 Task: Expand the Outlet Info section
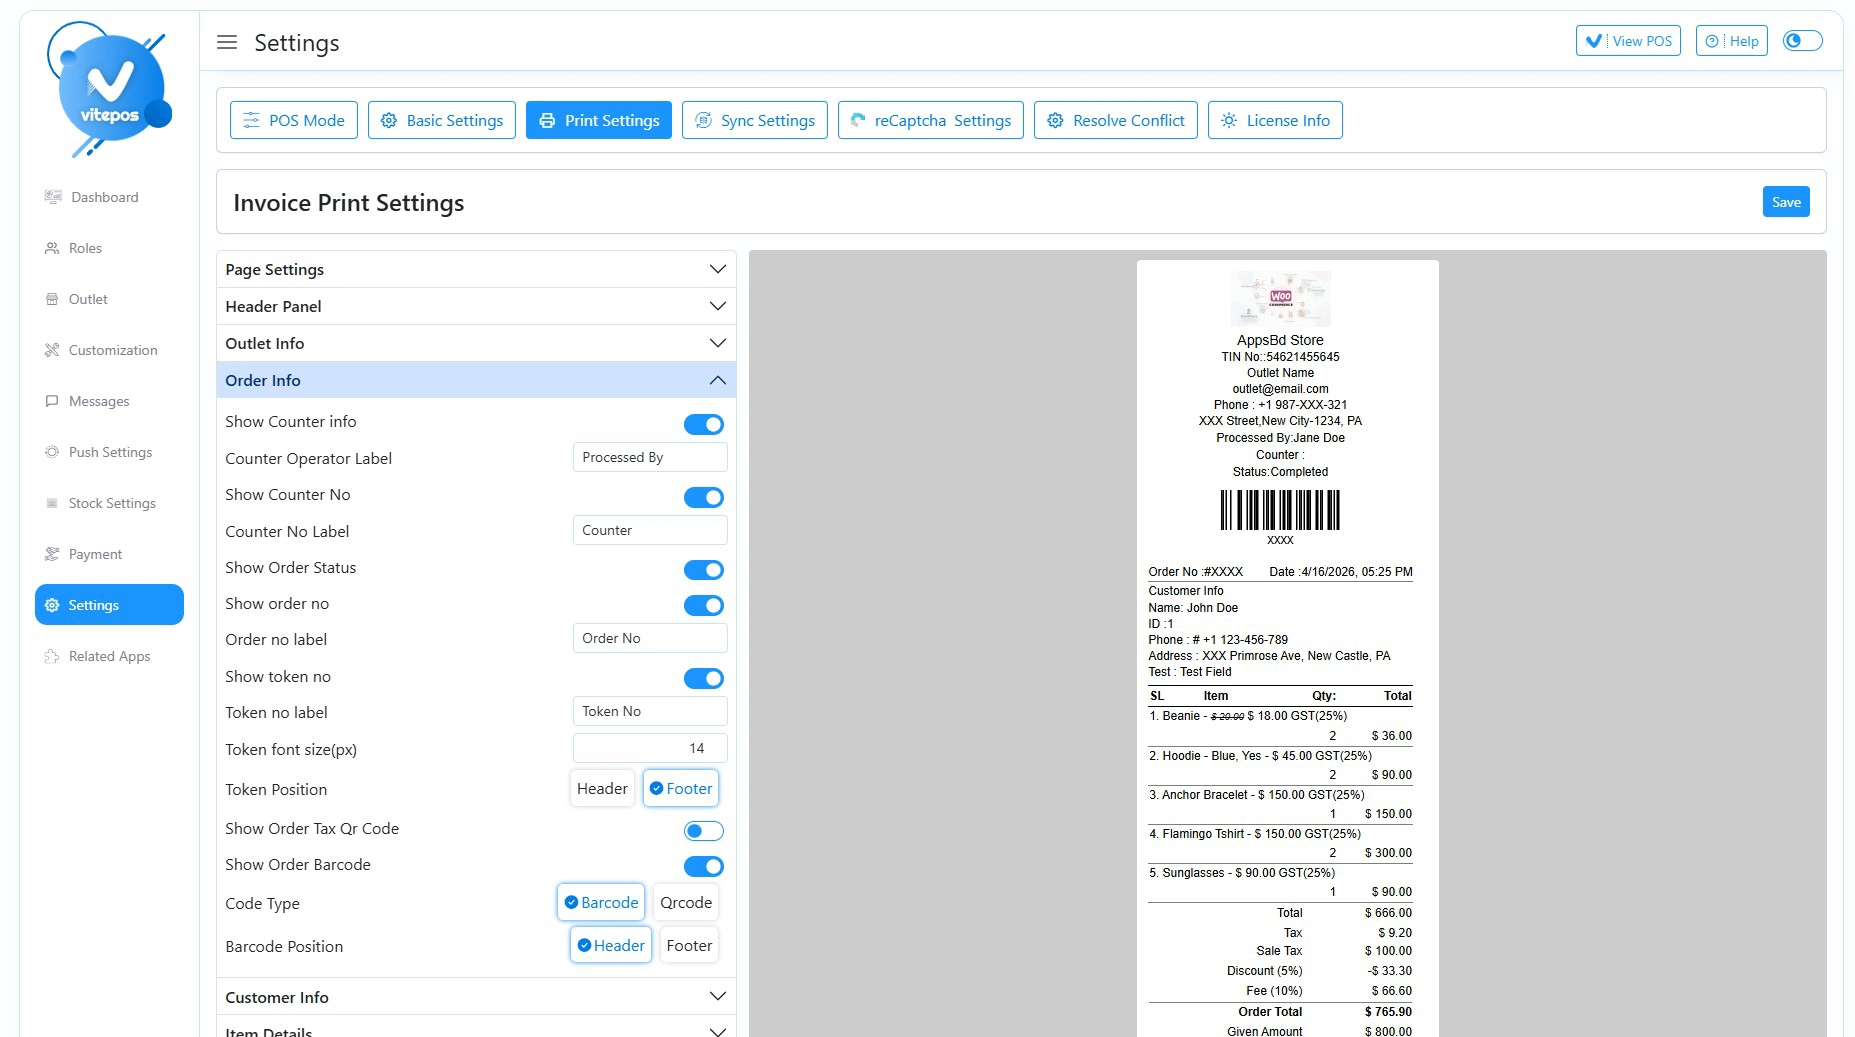click(x=476, y=343)
